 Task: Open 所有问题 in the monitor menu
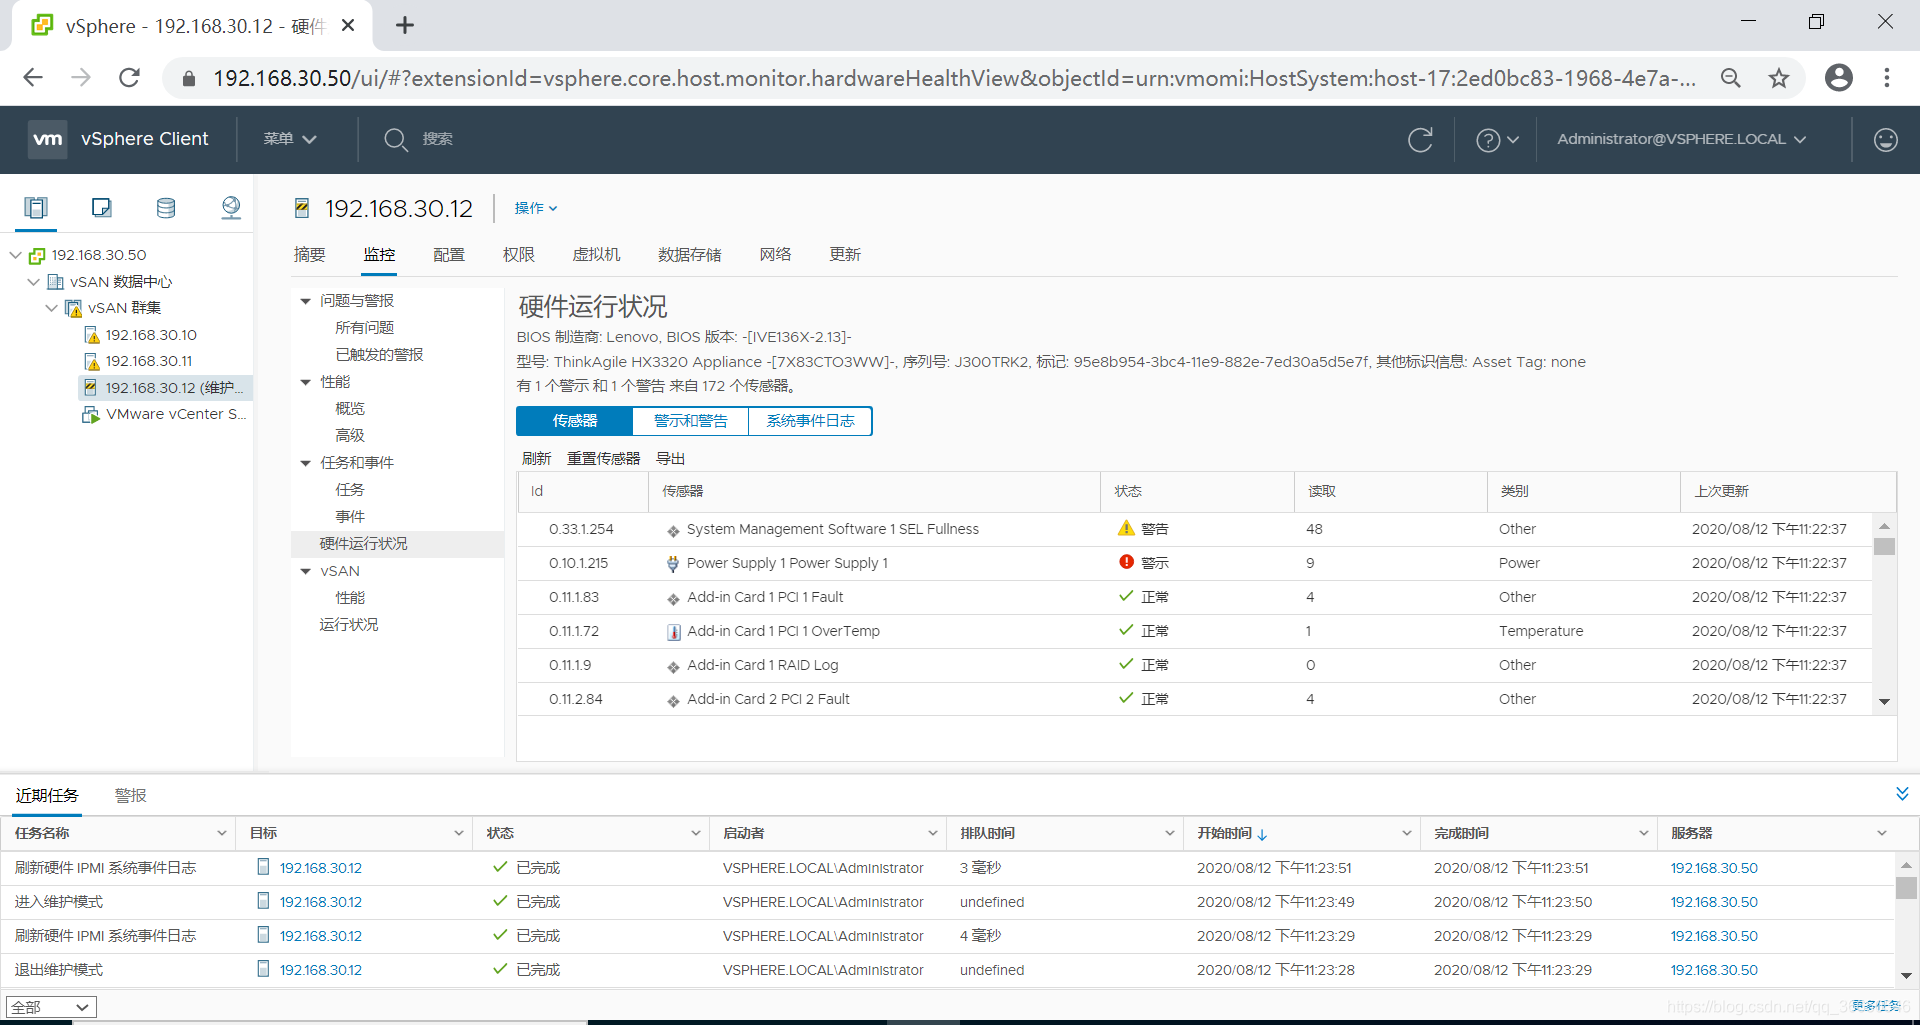[x=365, y=328]
